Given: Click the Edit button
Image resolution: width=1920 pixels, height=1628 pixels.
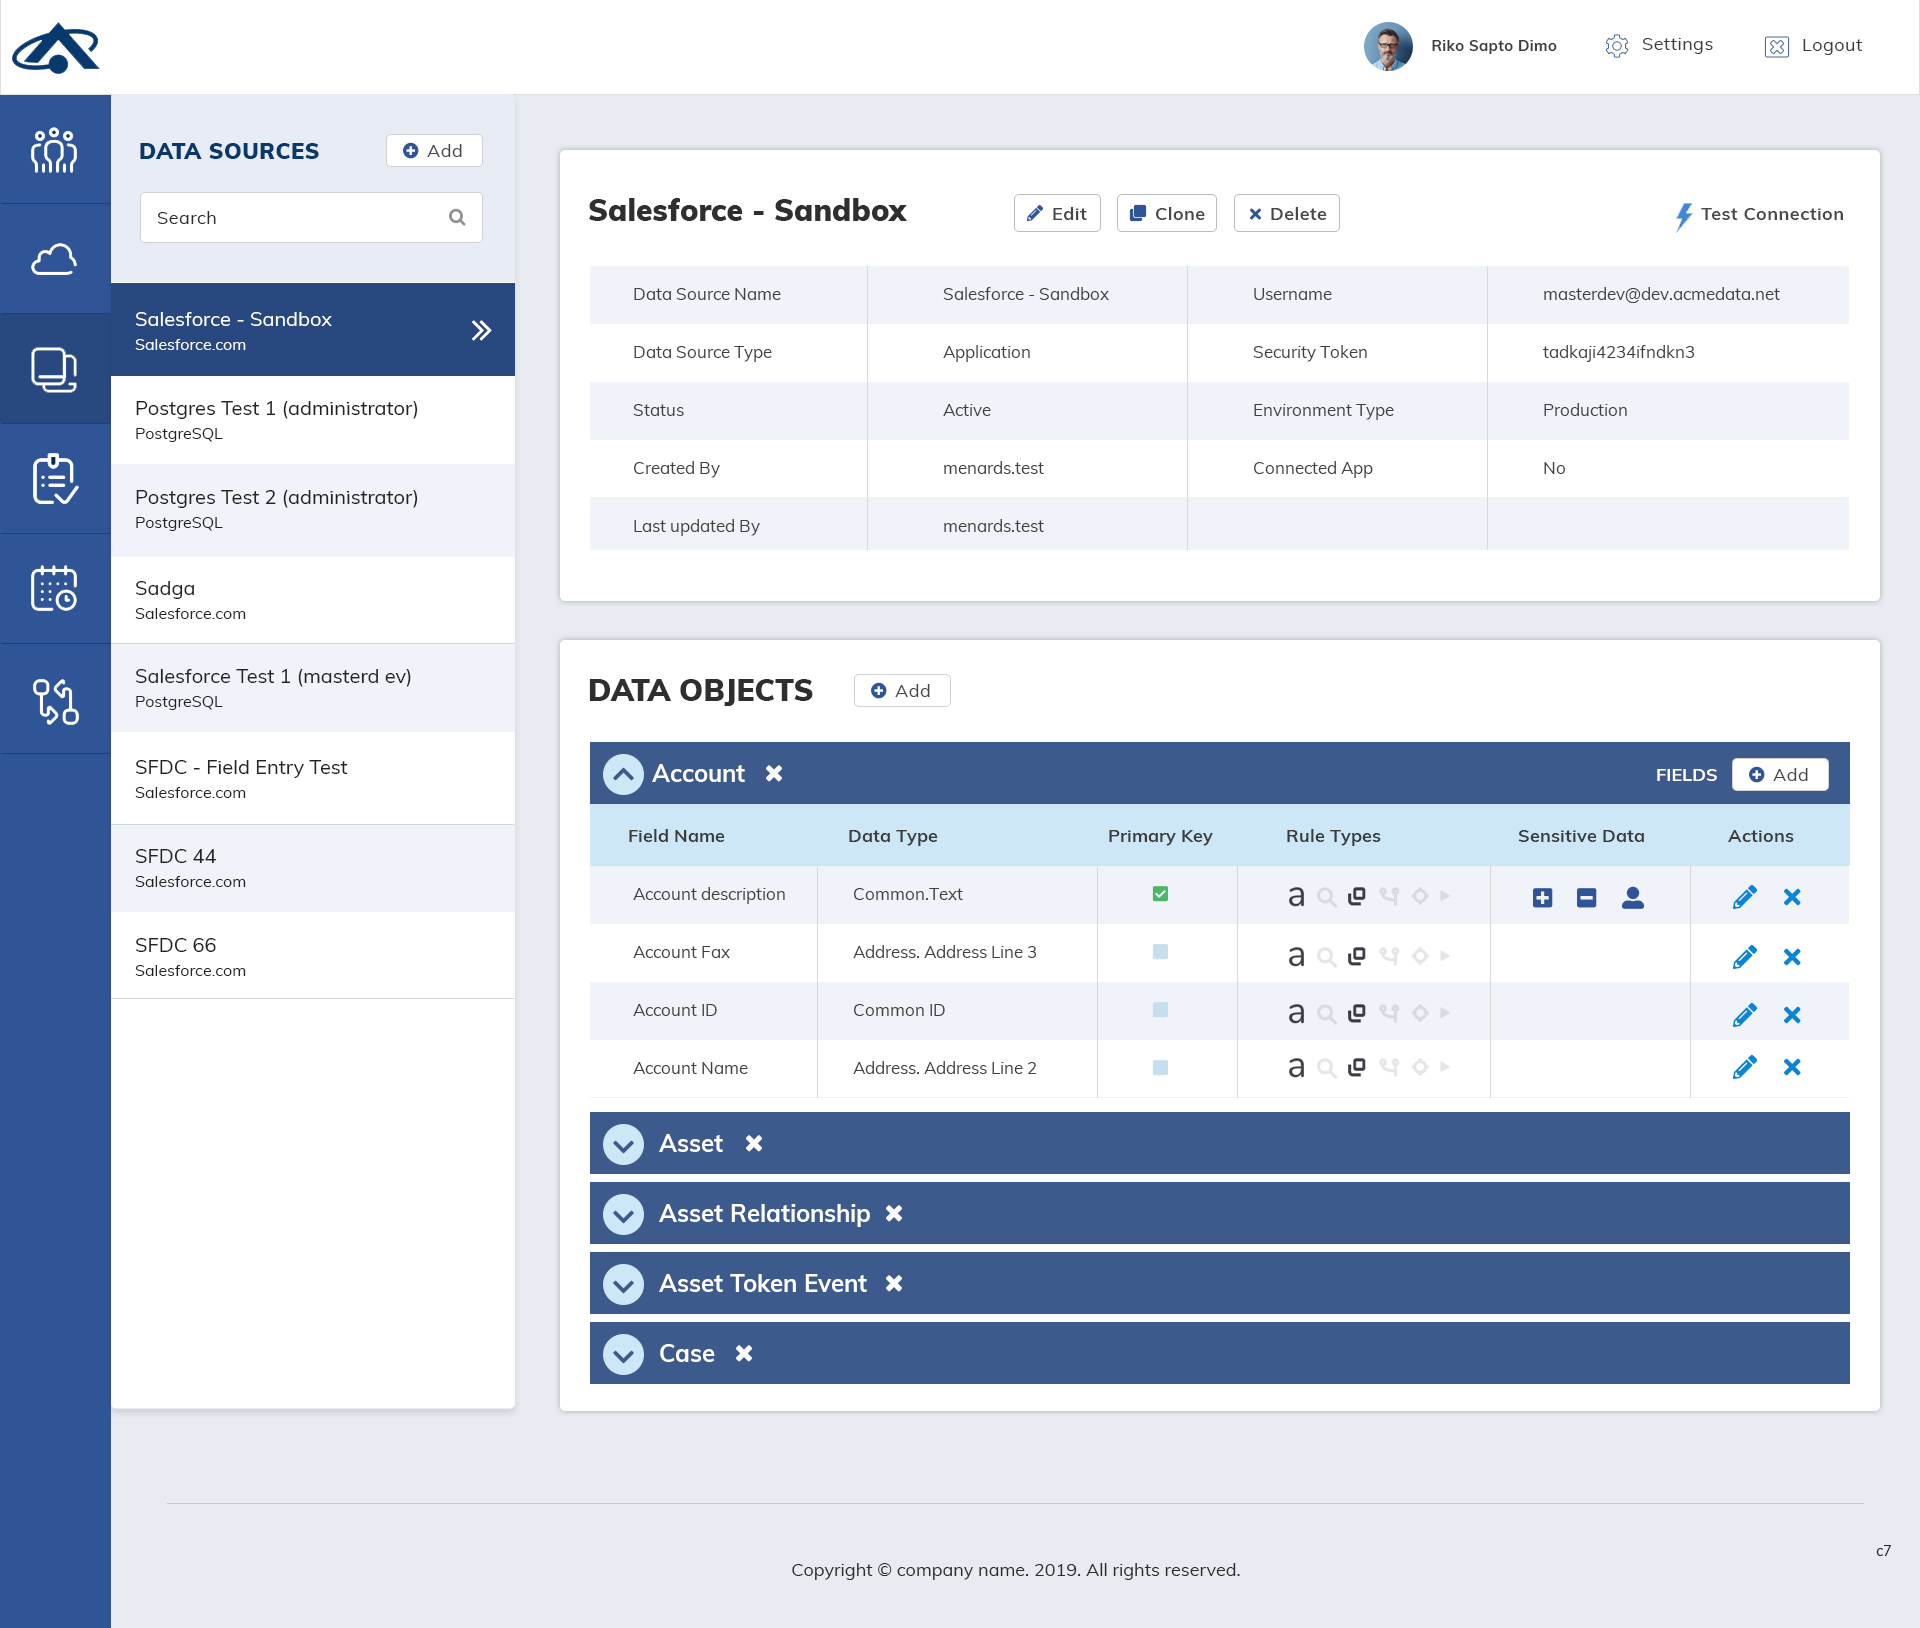Looking at the screenshot, I should pyautogui.click(x=1057, y=213).
